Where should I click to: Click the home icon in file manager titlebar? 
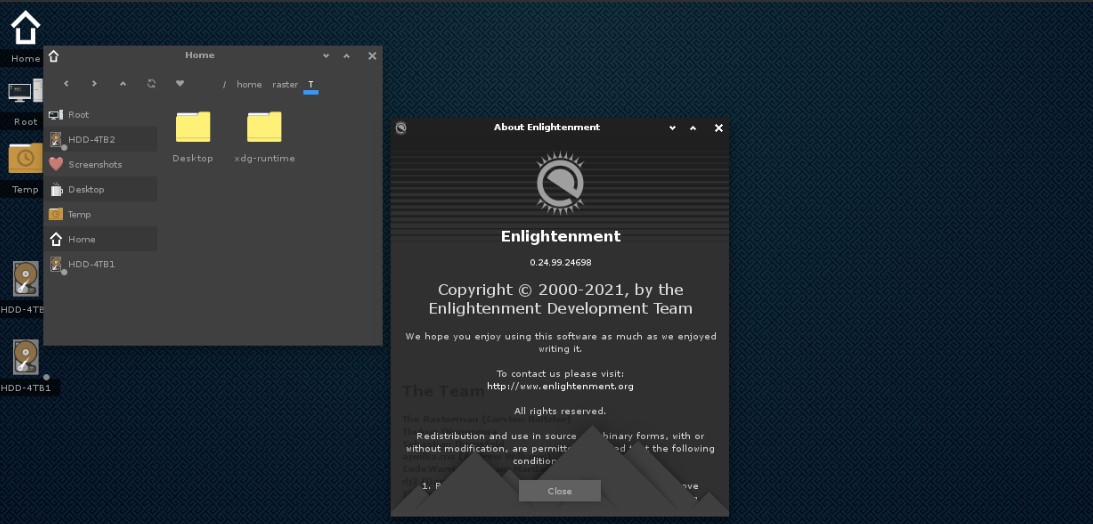(x=54, y=56)
